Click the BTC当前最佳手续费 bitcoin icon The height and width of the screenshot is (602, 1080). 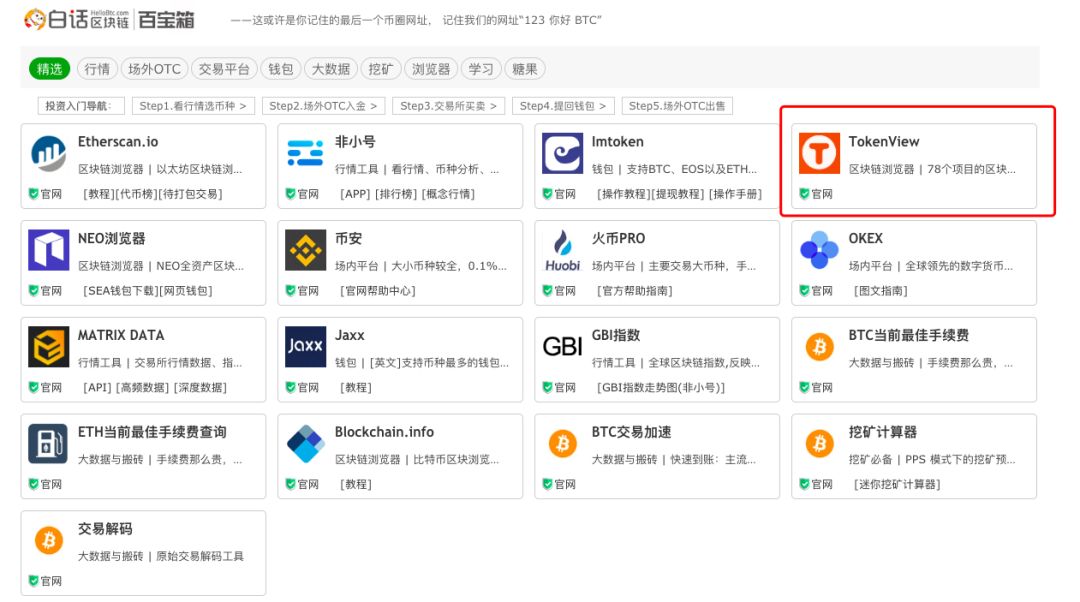tap(819, 346)
